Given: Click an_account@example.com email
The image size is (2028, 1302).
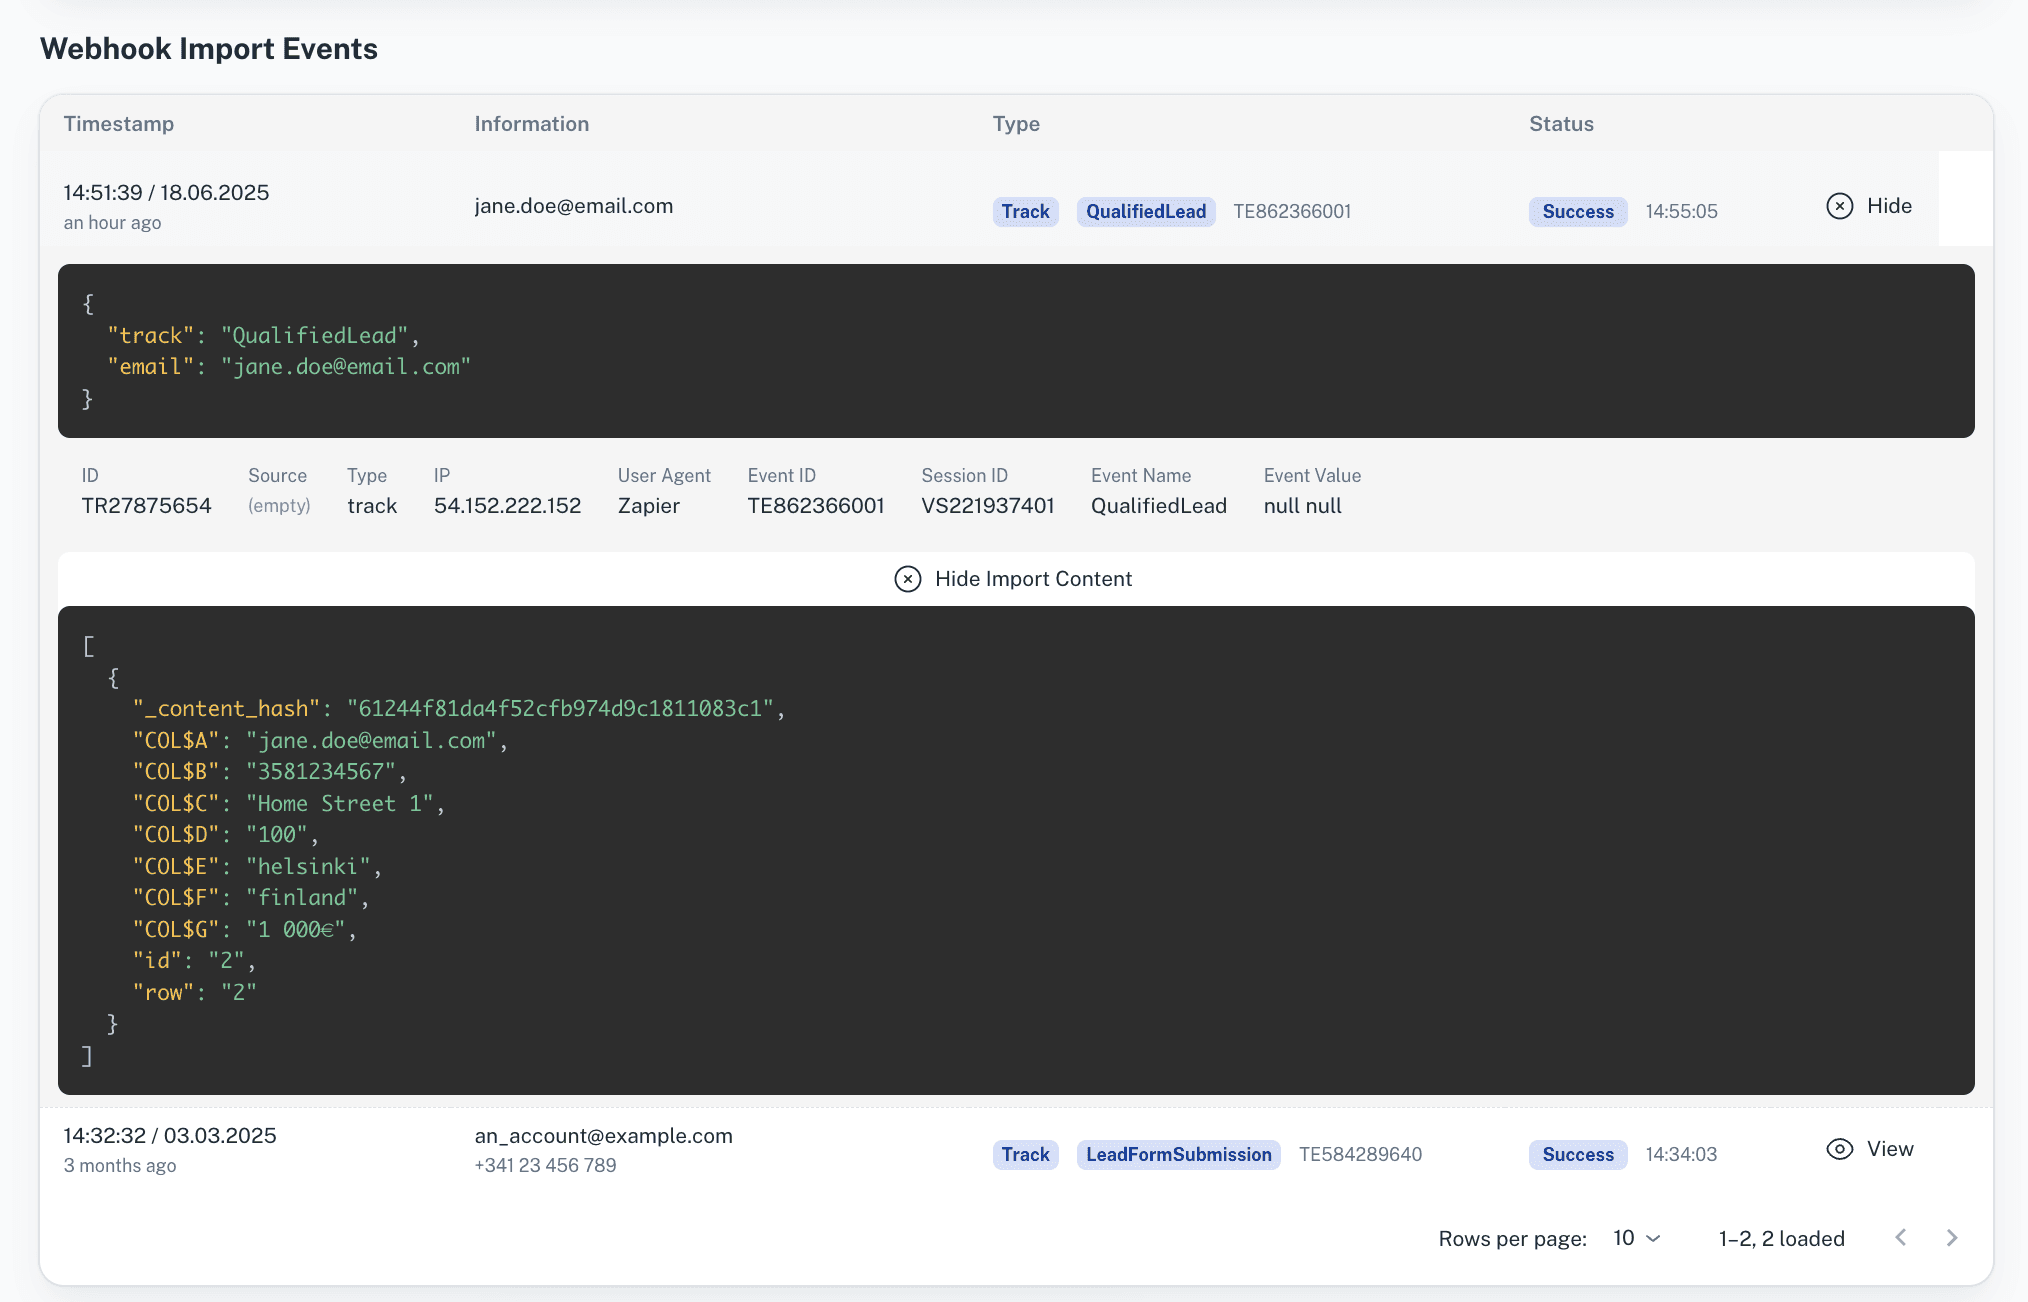Looking at the screenshot, I should (x=604, y=1135).
